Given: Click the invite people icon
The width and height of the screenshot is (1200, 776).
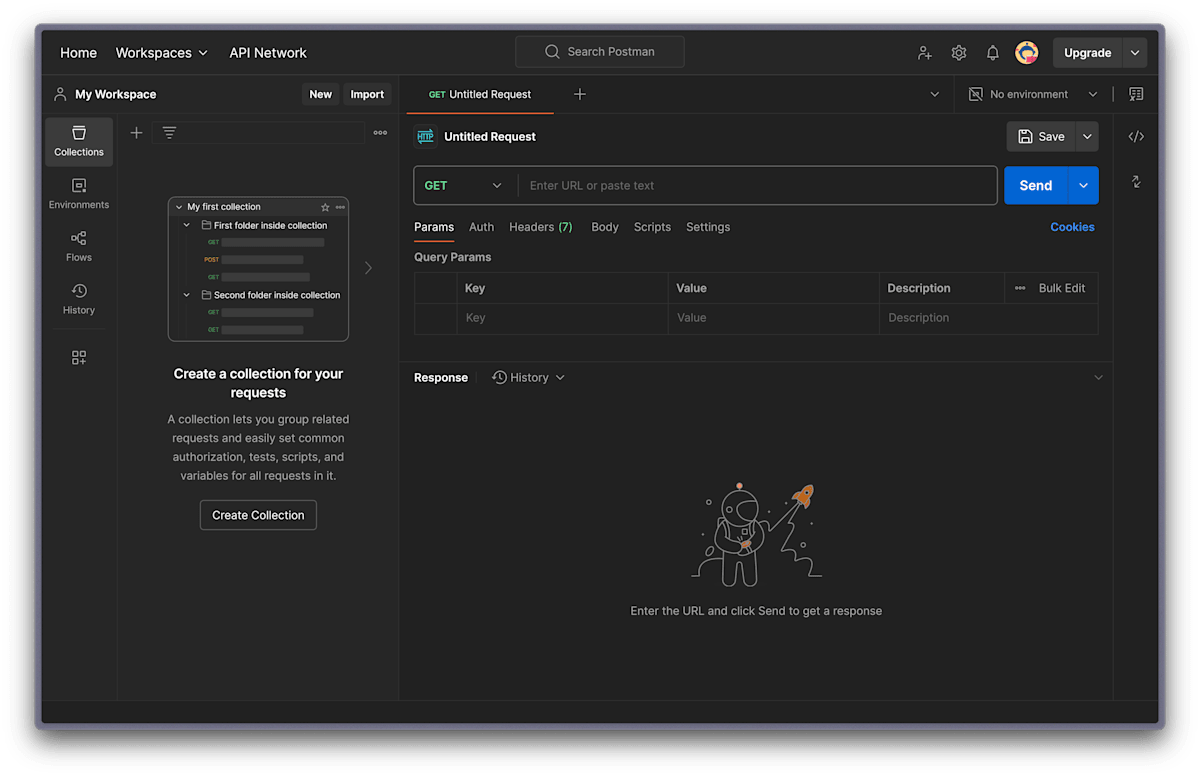Looking at the screenshot, I should coord(925,53).
